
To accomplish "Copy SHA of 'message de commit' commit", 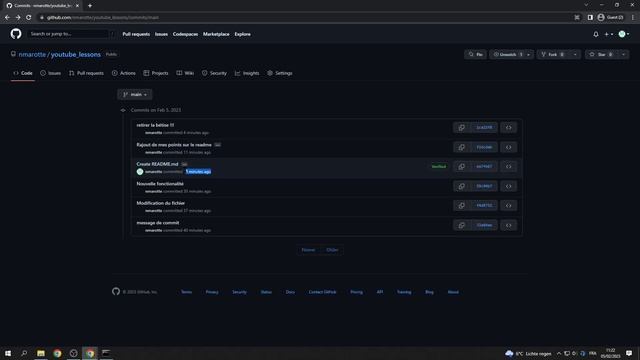I will point(461,225).
